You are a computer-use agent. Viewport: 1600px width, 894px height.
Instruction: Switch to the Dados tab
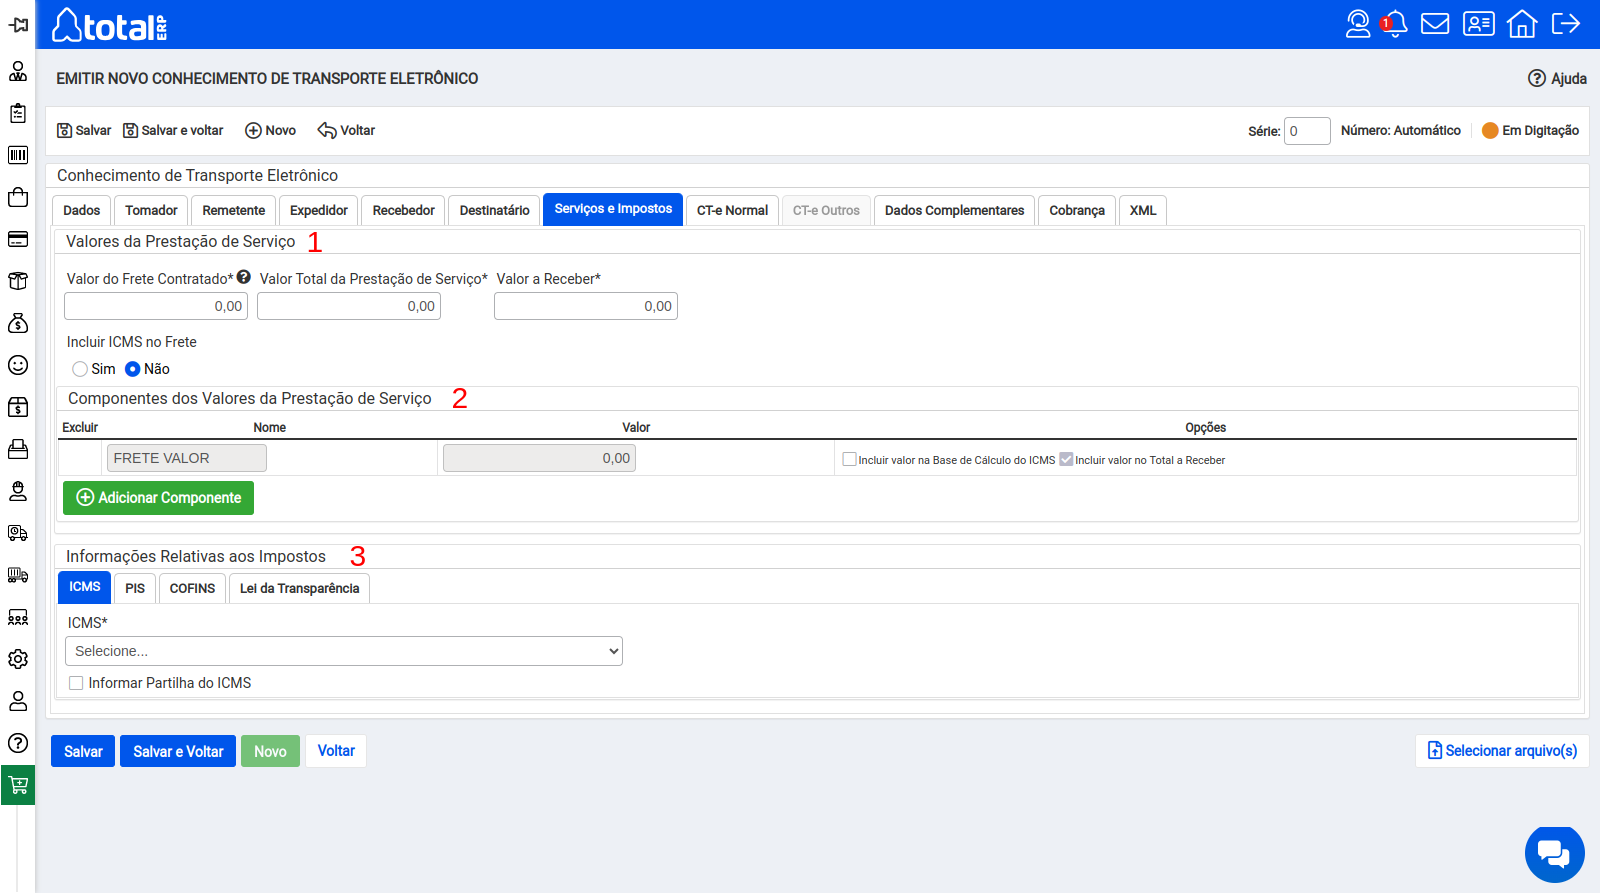(x=82, y=210)
